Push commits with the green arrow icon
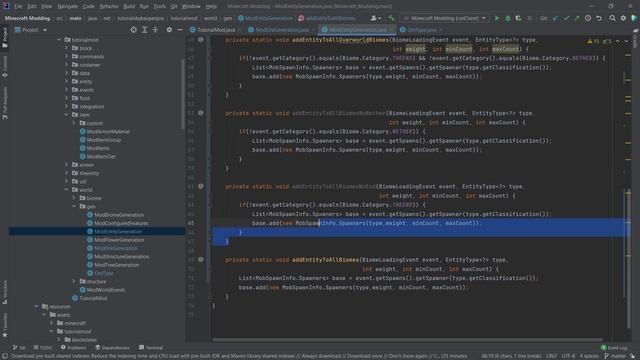Image resolution: width=640 pixels, height=360 pixels. tap(577, 18)
